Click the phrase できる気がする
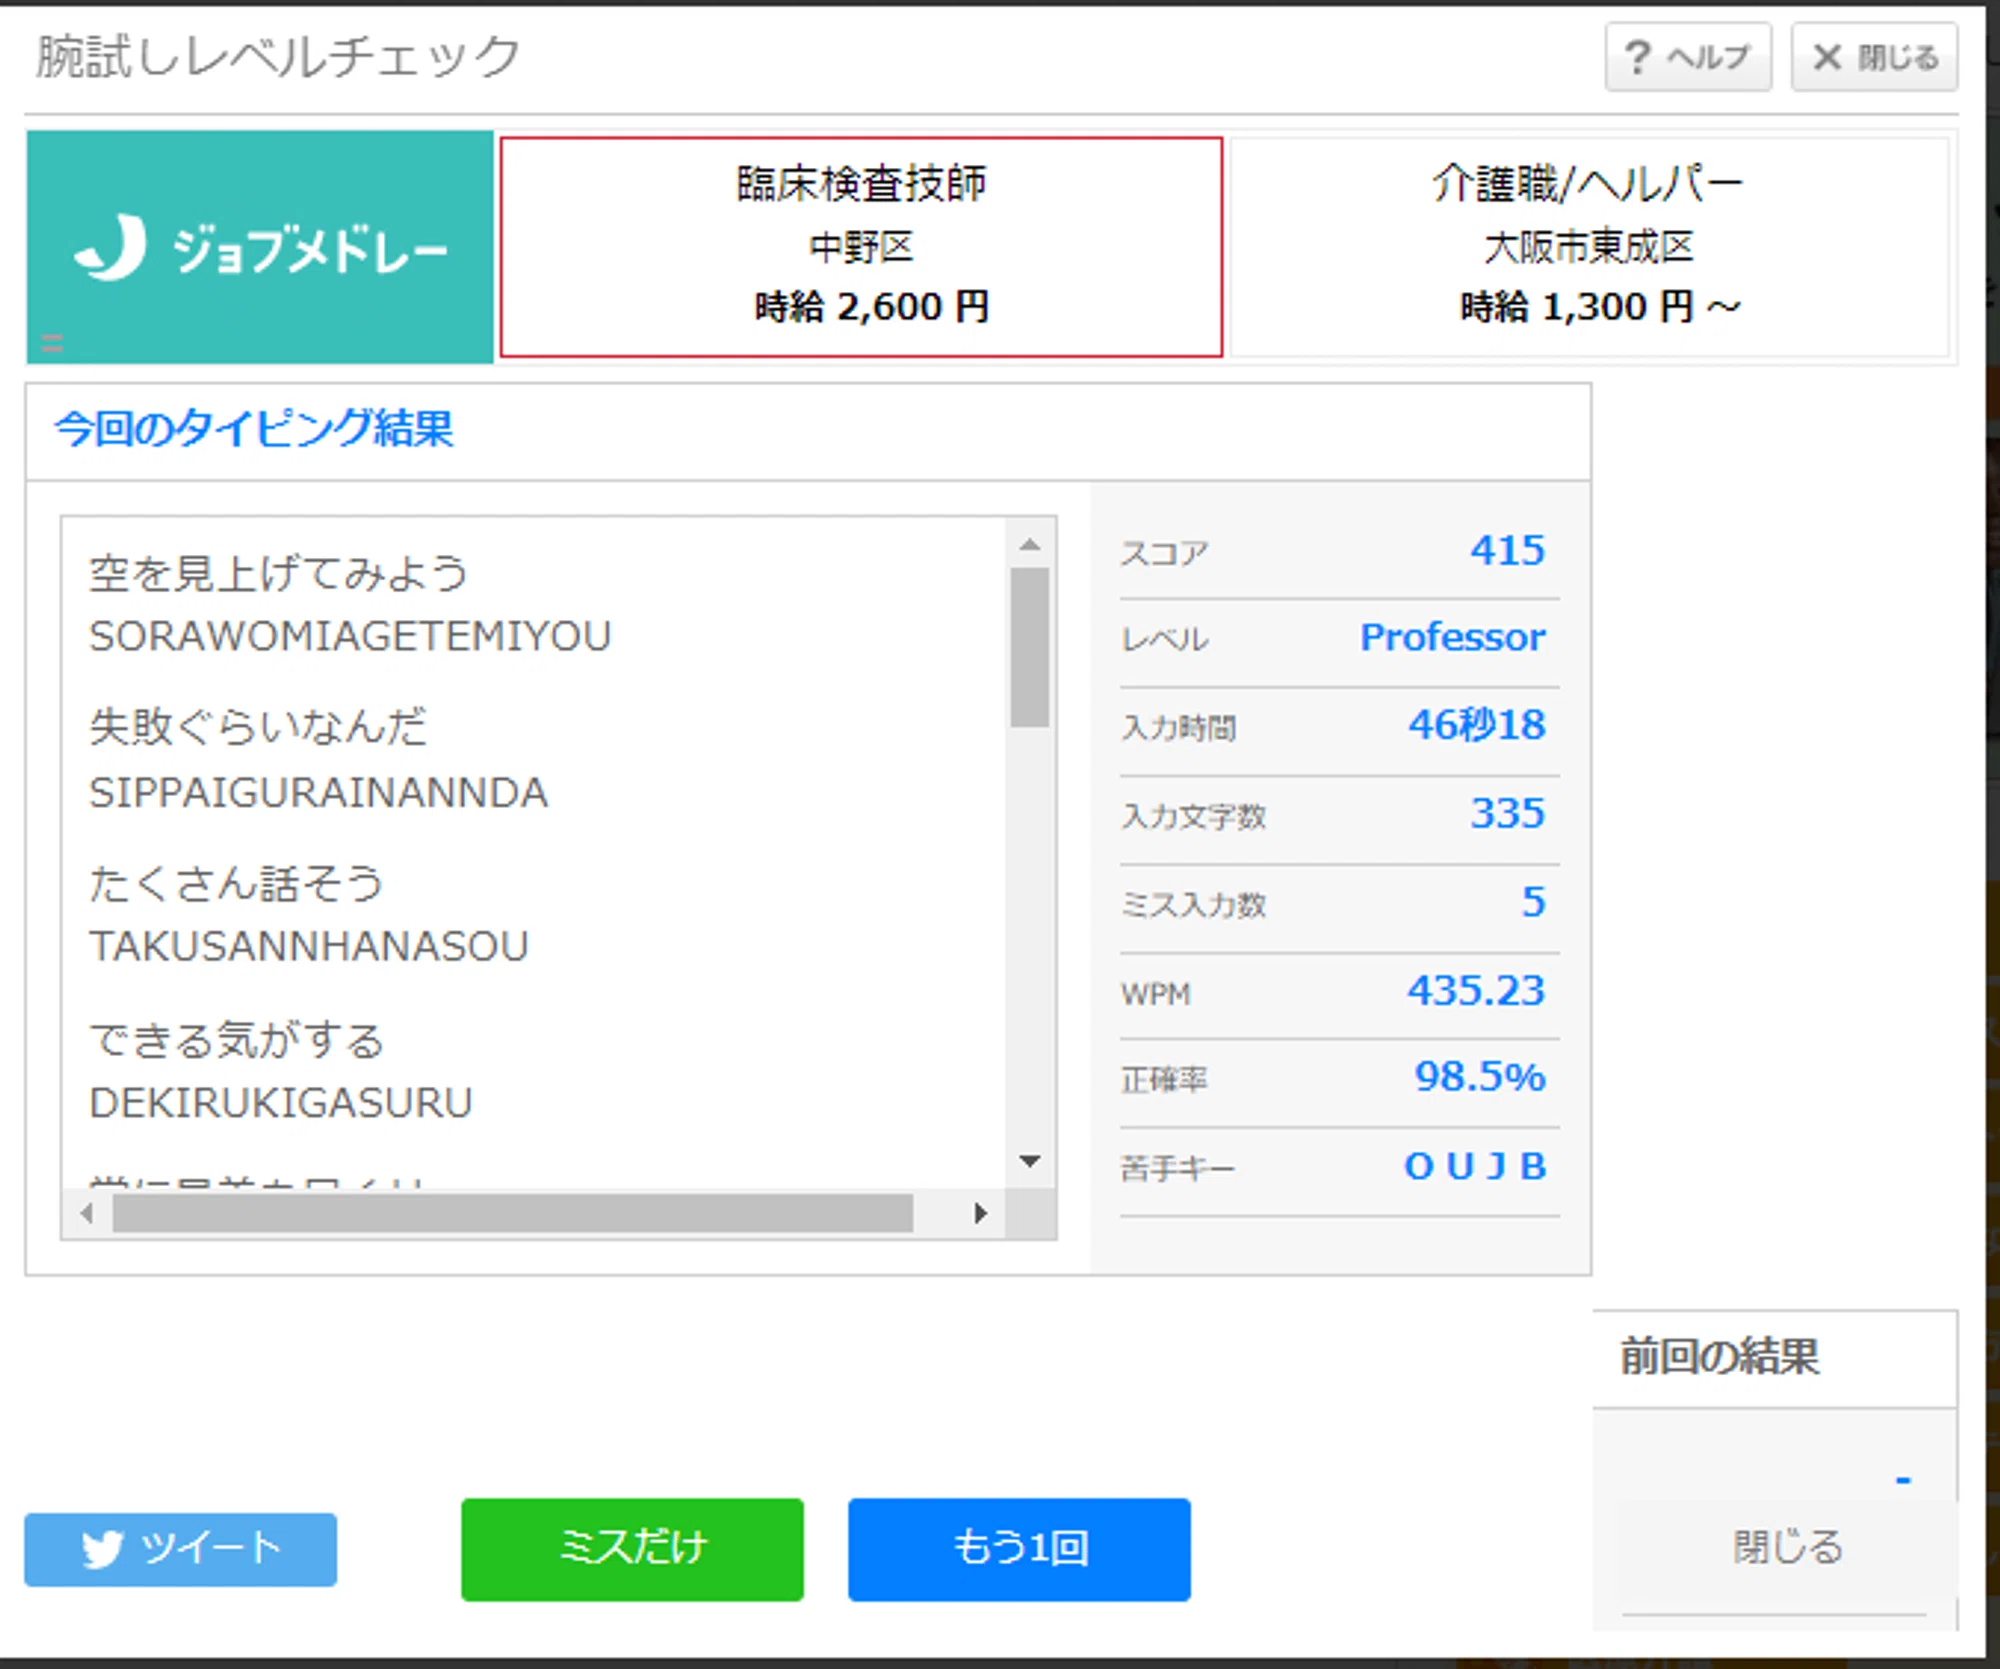Image resolution: width=2000 pixels, height=1669 pixels. pos(237,1040)
